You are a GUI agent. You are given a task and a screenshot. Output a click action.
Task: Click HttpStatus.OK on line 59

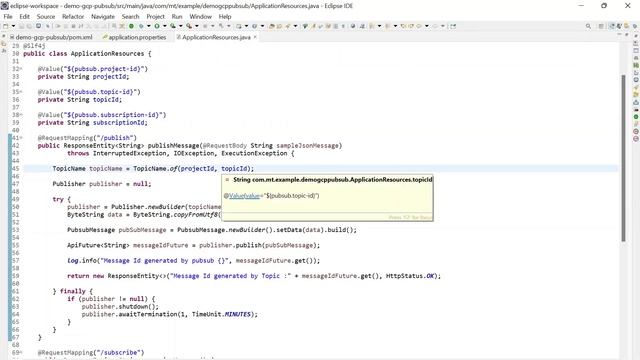click(410, 276)
